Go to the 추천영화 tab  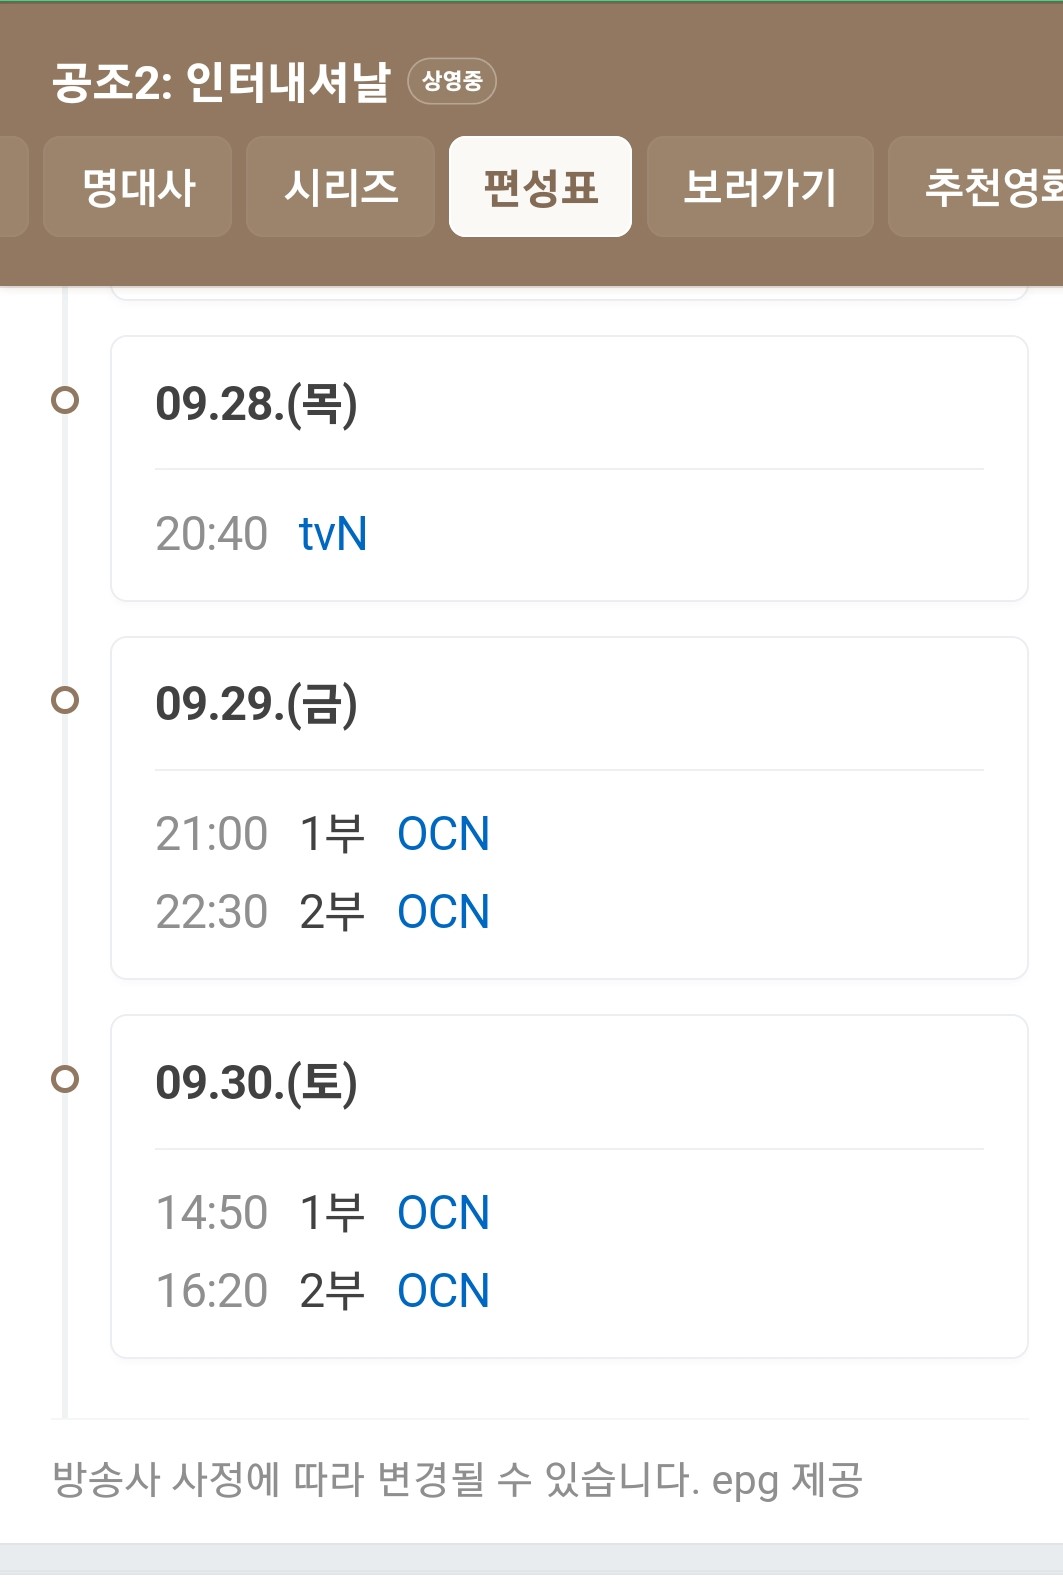tap(976, 187)
